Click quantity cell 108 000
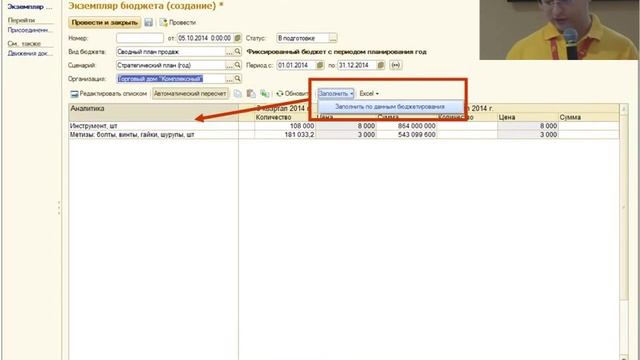Screen dimensions: 640x360 click(285, 126)
